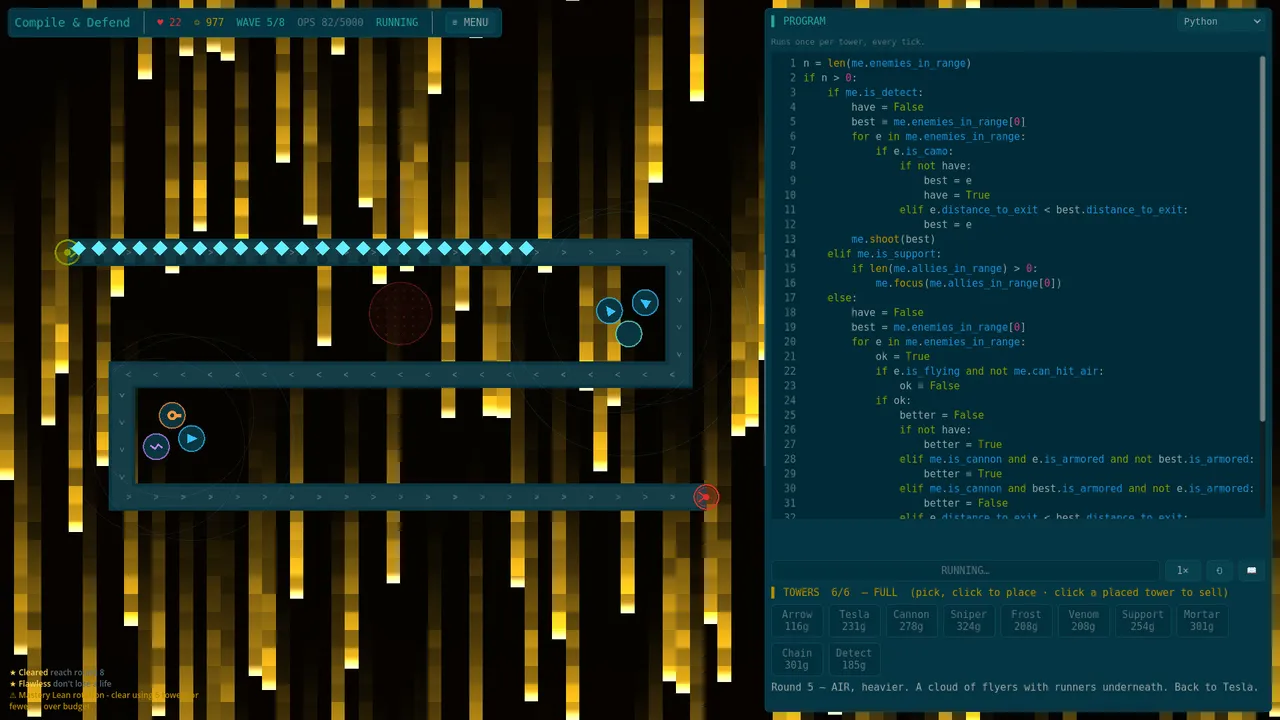The height and width of the screenshot is (720, 1280).
Task: Click the gold coin counter 977
Action: pyautogui.click(x=209, y=22)
